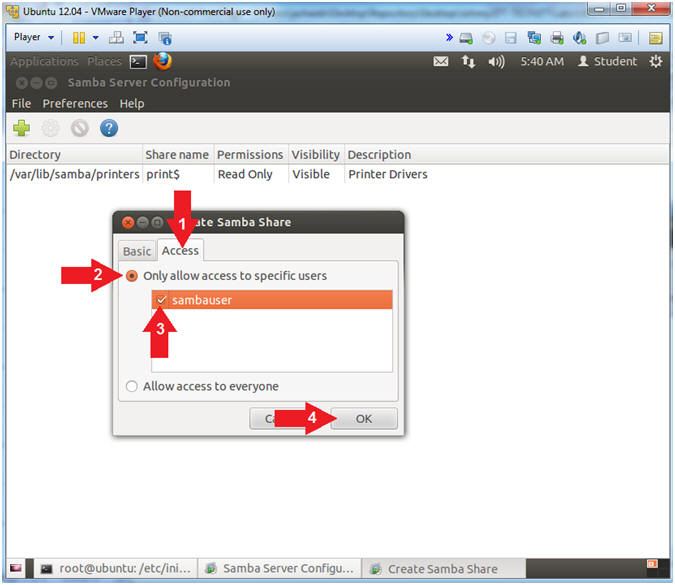The image size is (675, 585).
Task: Click the yellow notes icon in VMware toolbar
Action: click(655, 38)
